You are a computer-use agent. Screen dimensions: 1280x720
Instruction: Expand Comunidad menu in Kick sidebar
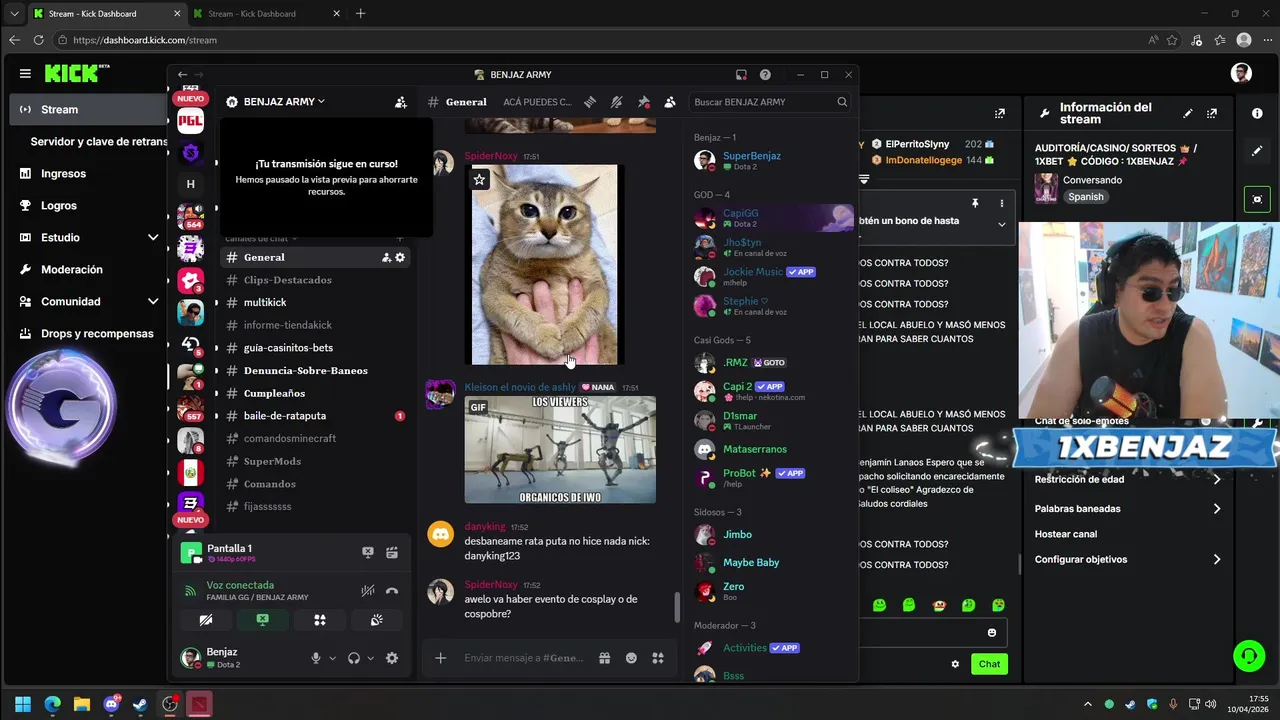pyautogui.click(x=153, y=302)
